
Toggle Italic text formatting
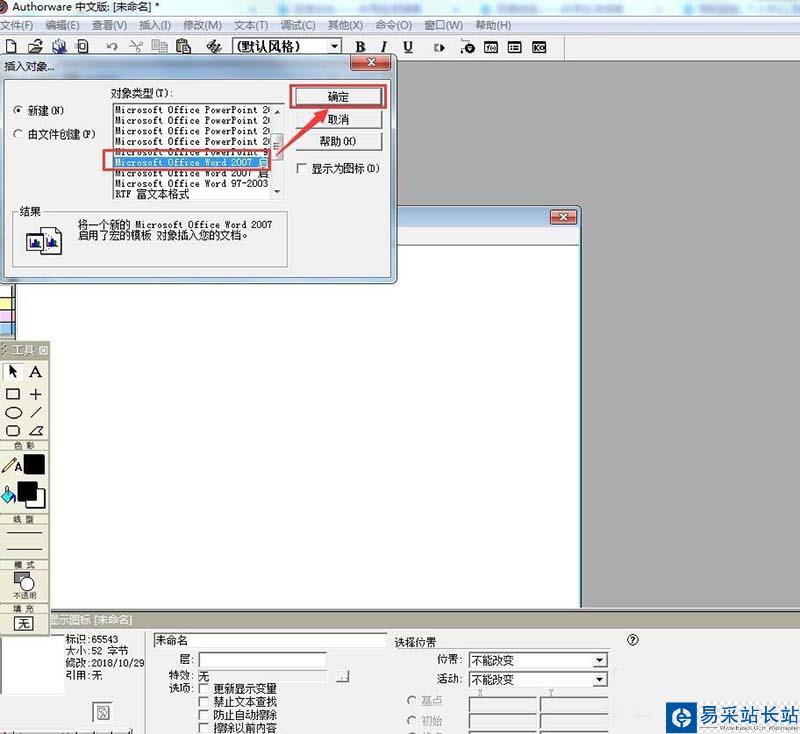point(384,47)
